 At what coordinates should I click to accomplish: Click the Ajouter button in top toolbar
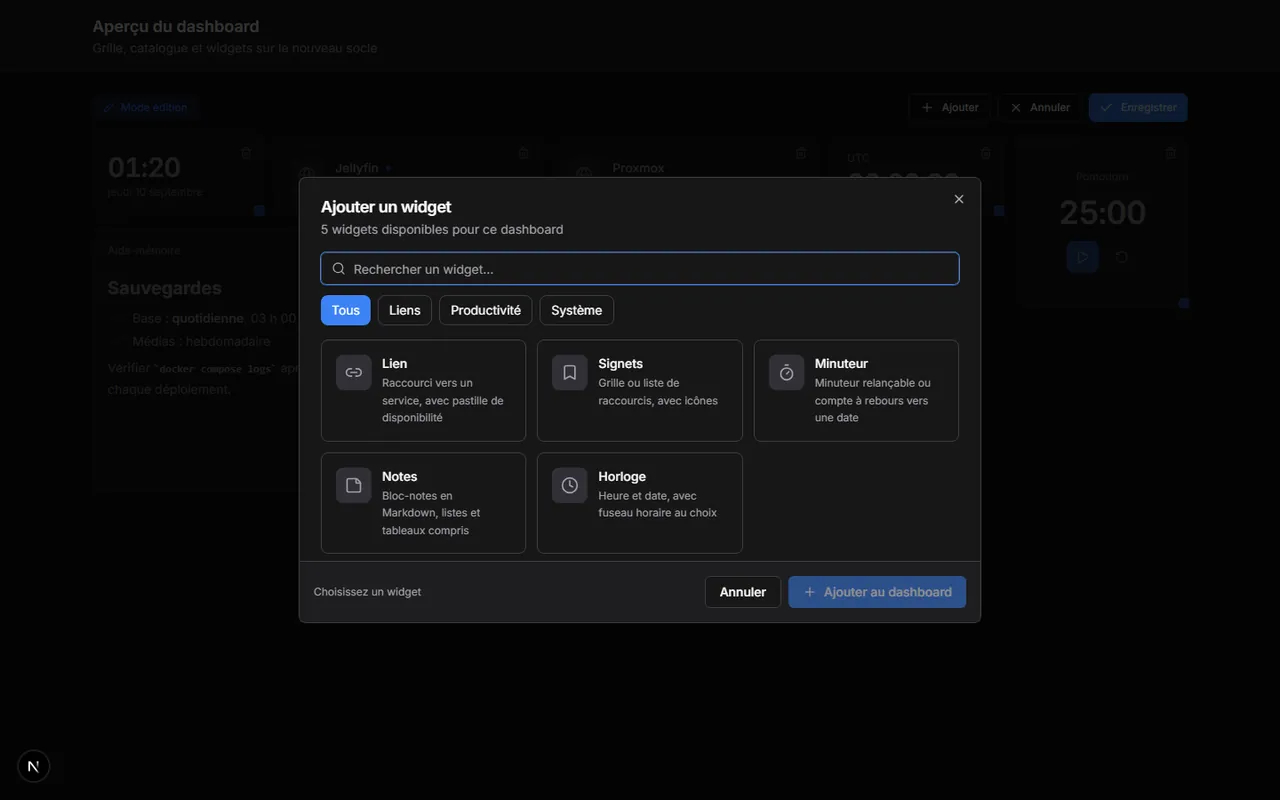click(950, 107)
